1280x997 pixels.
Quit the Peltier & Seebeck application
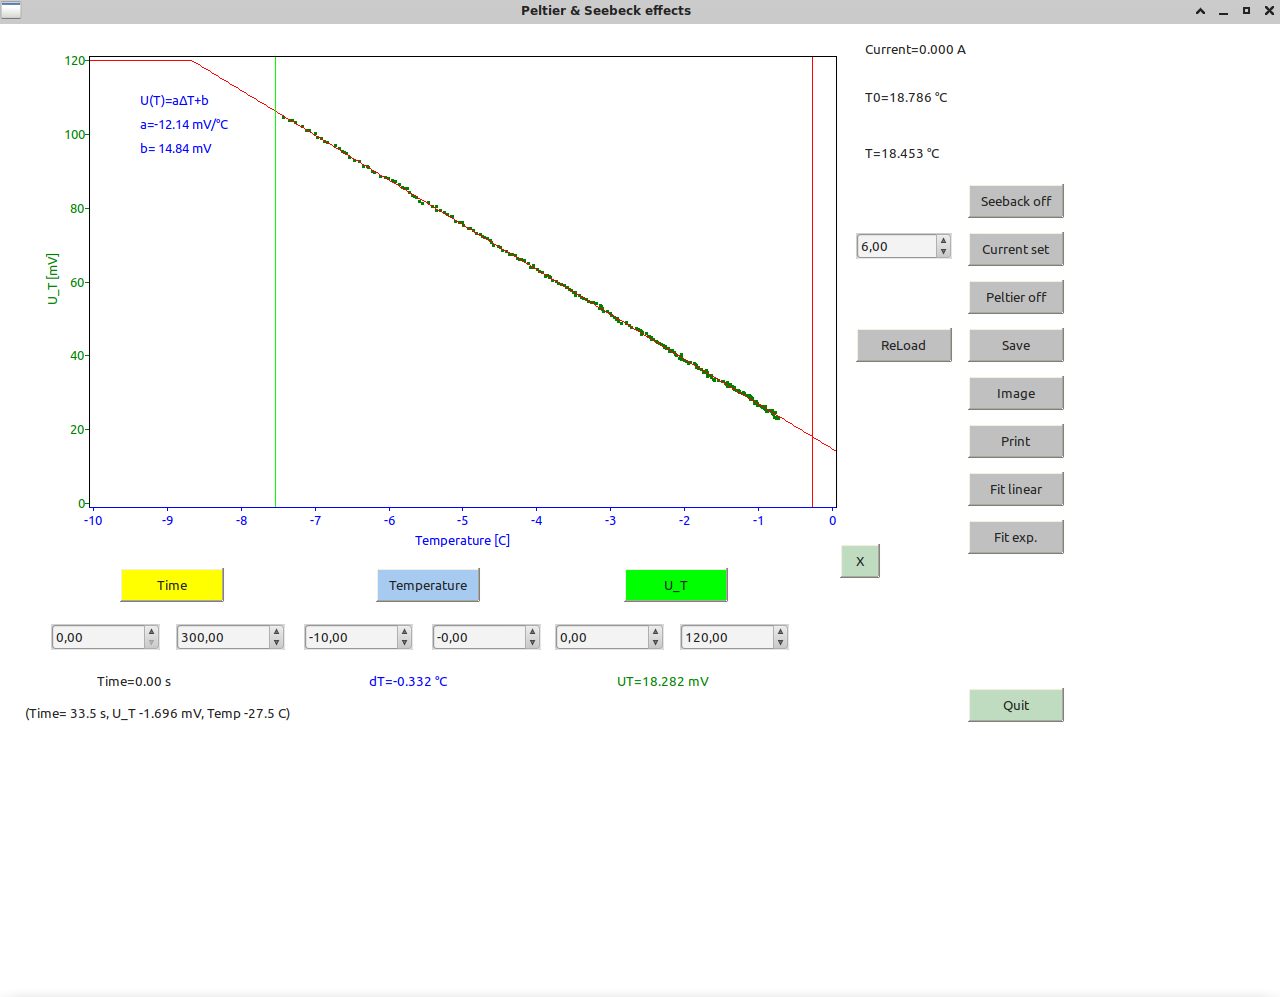[x=1015, y=705]
